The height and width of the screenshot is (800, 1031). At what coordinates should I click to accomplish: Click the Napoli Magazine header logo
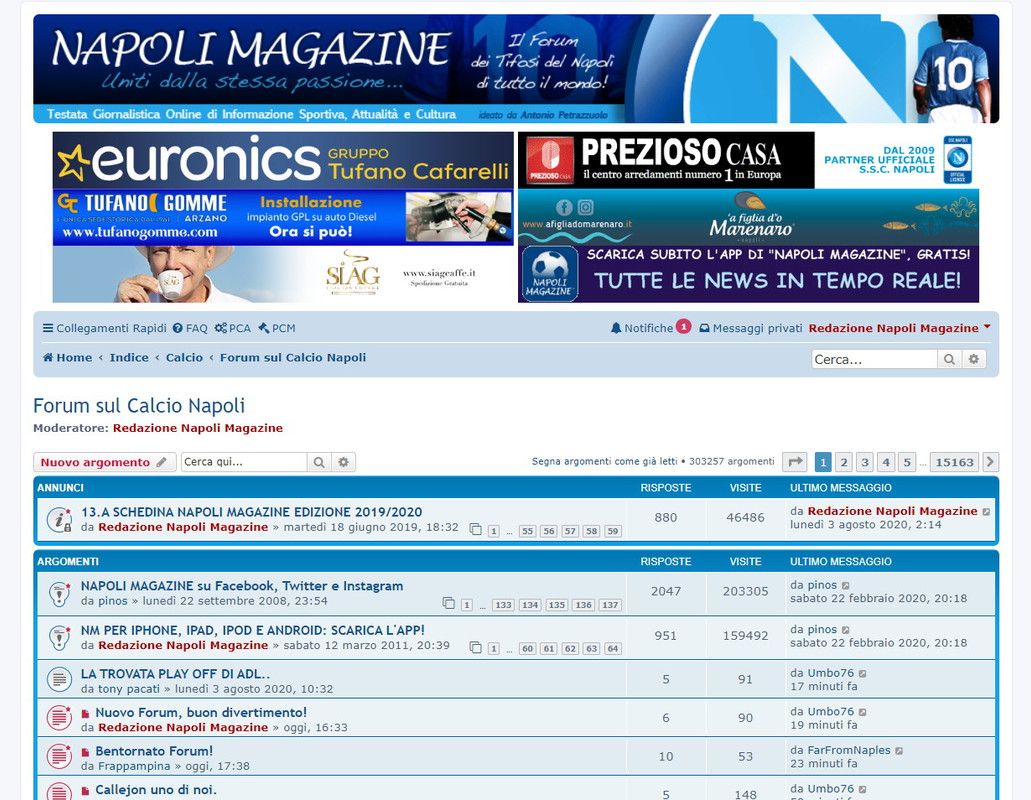[x=516, y=68]
